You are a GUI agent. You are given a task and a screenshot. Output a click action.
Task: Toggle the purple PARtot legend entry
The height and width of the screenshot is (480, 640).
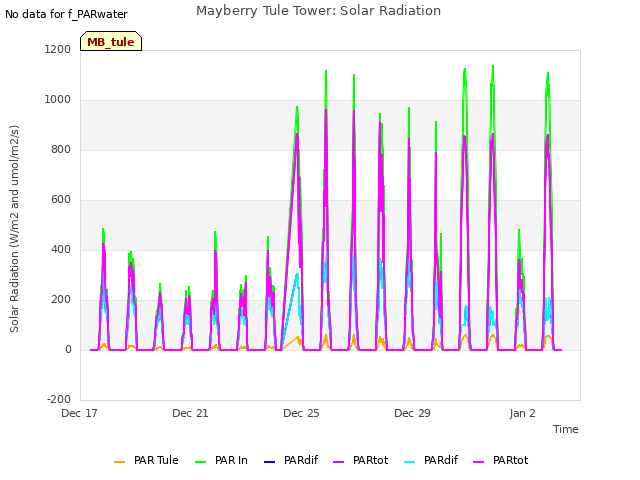[x=360, y=460]
